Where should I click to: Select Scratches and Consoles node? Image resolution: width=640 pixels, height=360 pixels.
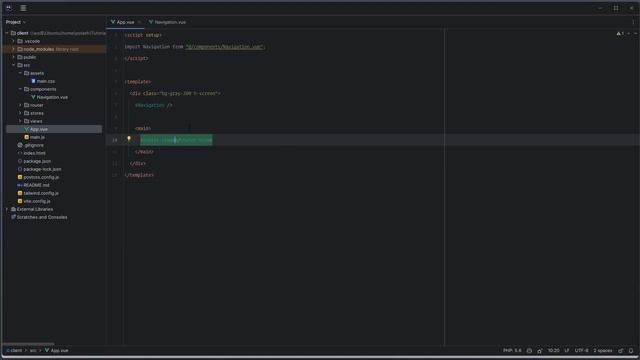42,217
